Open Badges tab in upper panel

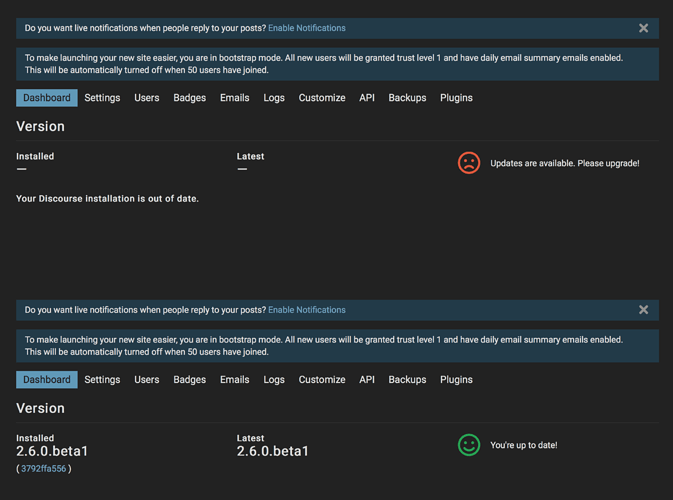point(190,98)
